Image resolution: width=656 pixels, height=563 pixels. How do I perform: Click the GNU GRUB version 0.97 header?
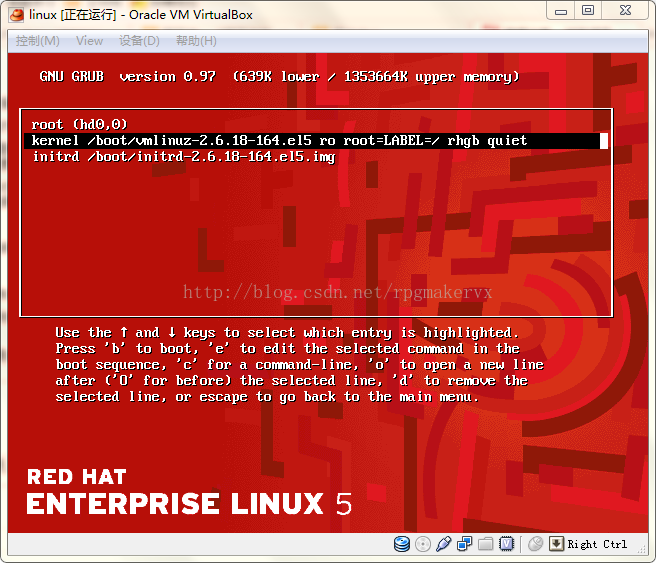point(279,77)
